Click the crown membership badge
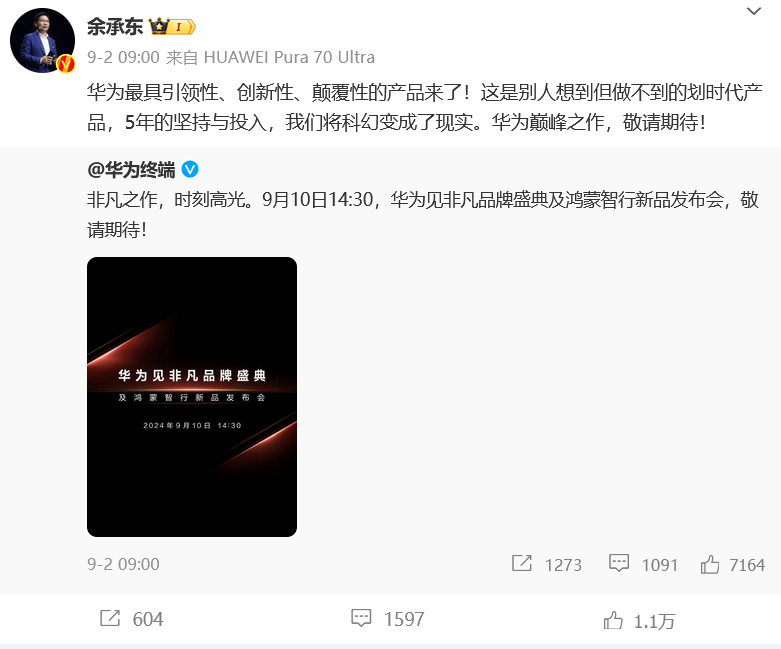 point(172,26)
